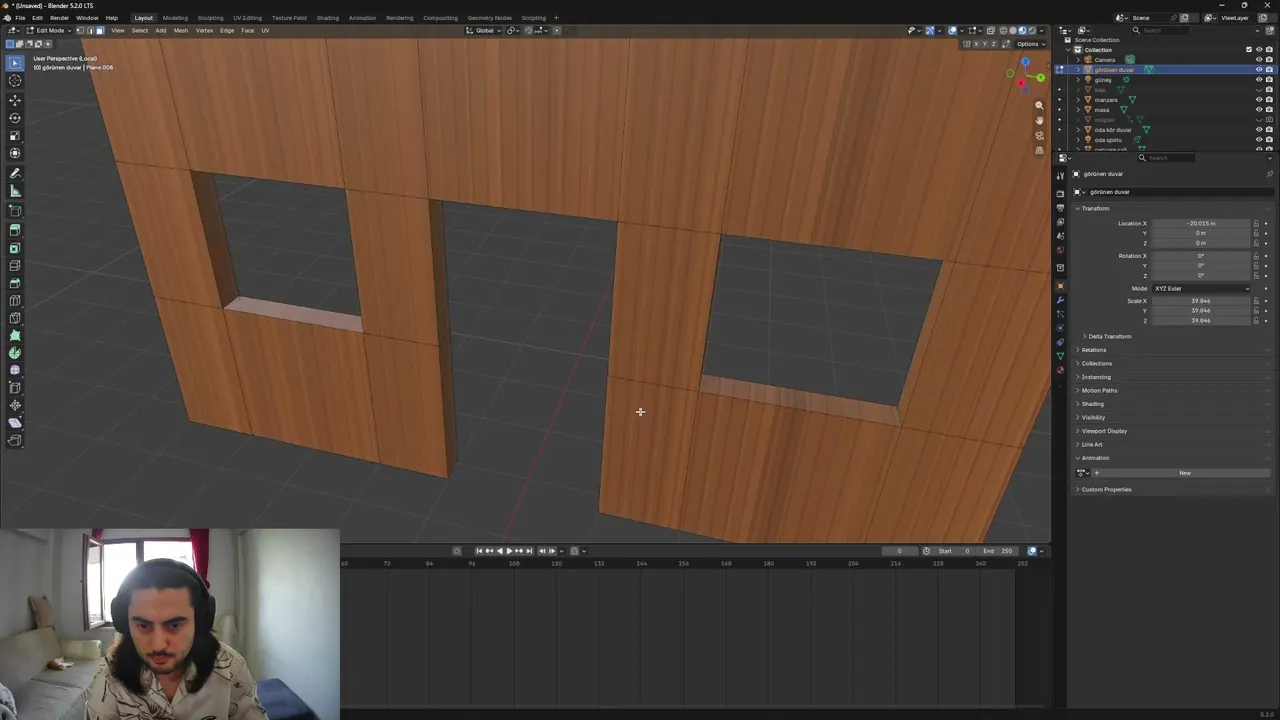Open the Mesh menu in viewport header
The width and height of the screenshot is (1280, 720).
(181, 31)
